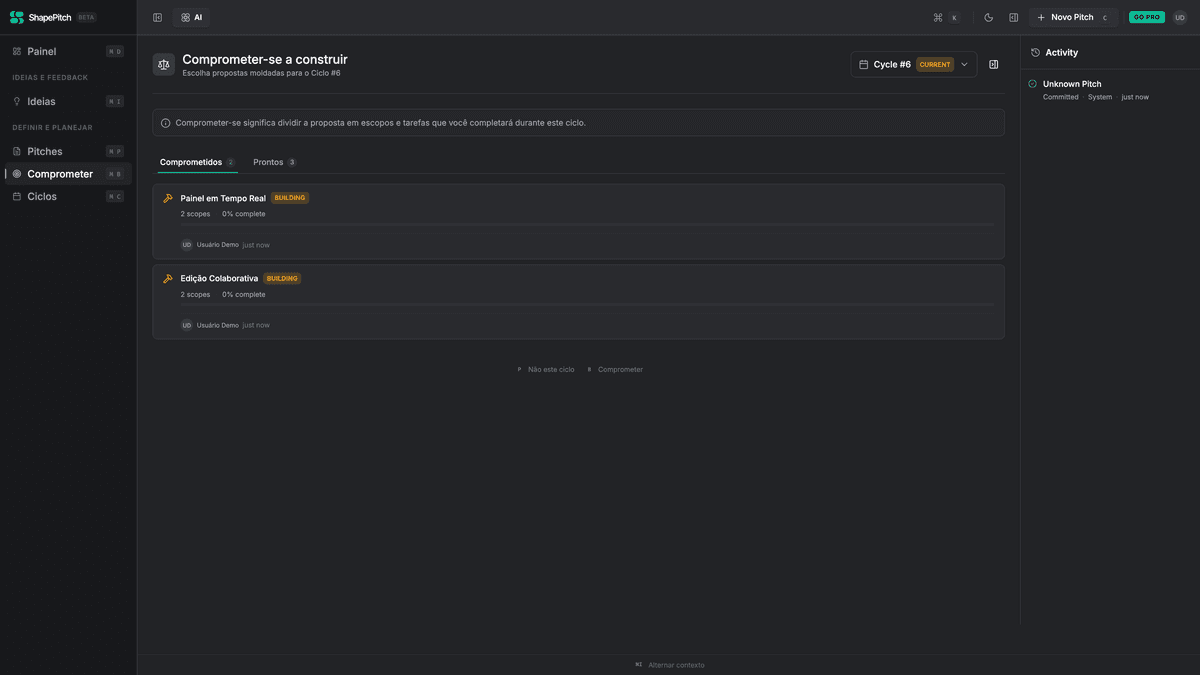
Task: Open the AI assistant from the top toolbar
Action: (x=189, y=17)
